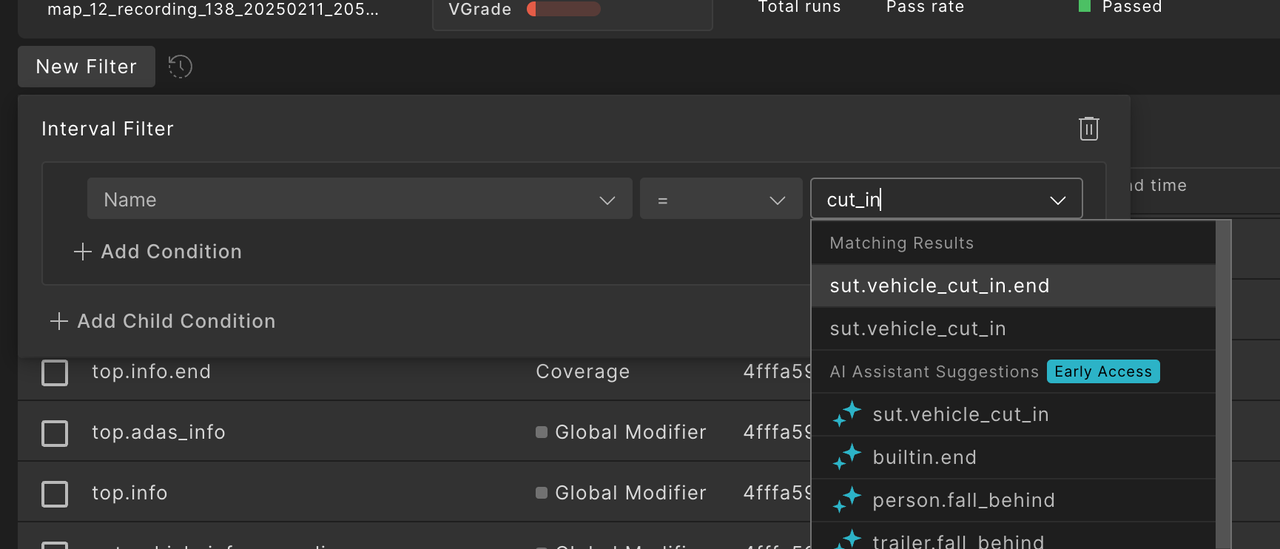Click sparkle icon beside person.fall_behind suggestion
Image resolution: width=1280 pixels, height=549 pixels.
[x=847, y=500]
